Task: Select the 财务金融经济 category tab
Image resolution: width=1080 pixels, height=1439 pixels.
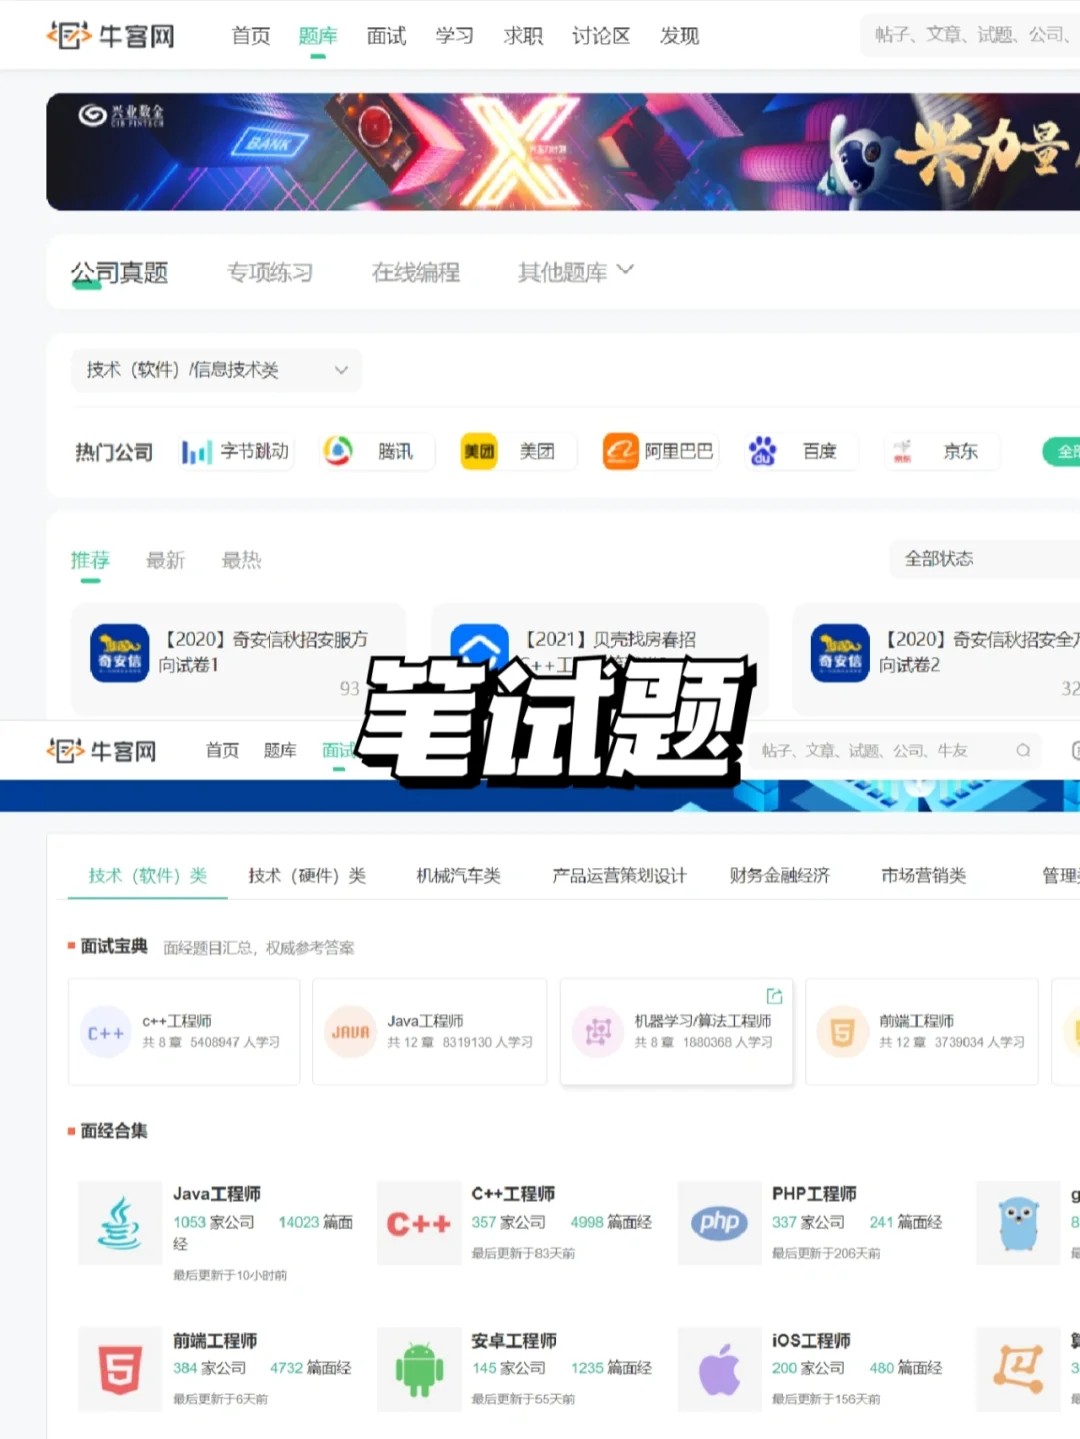Action: point(780,876)
